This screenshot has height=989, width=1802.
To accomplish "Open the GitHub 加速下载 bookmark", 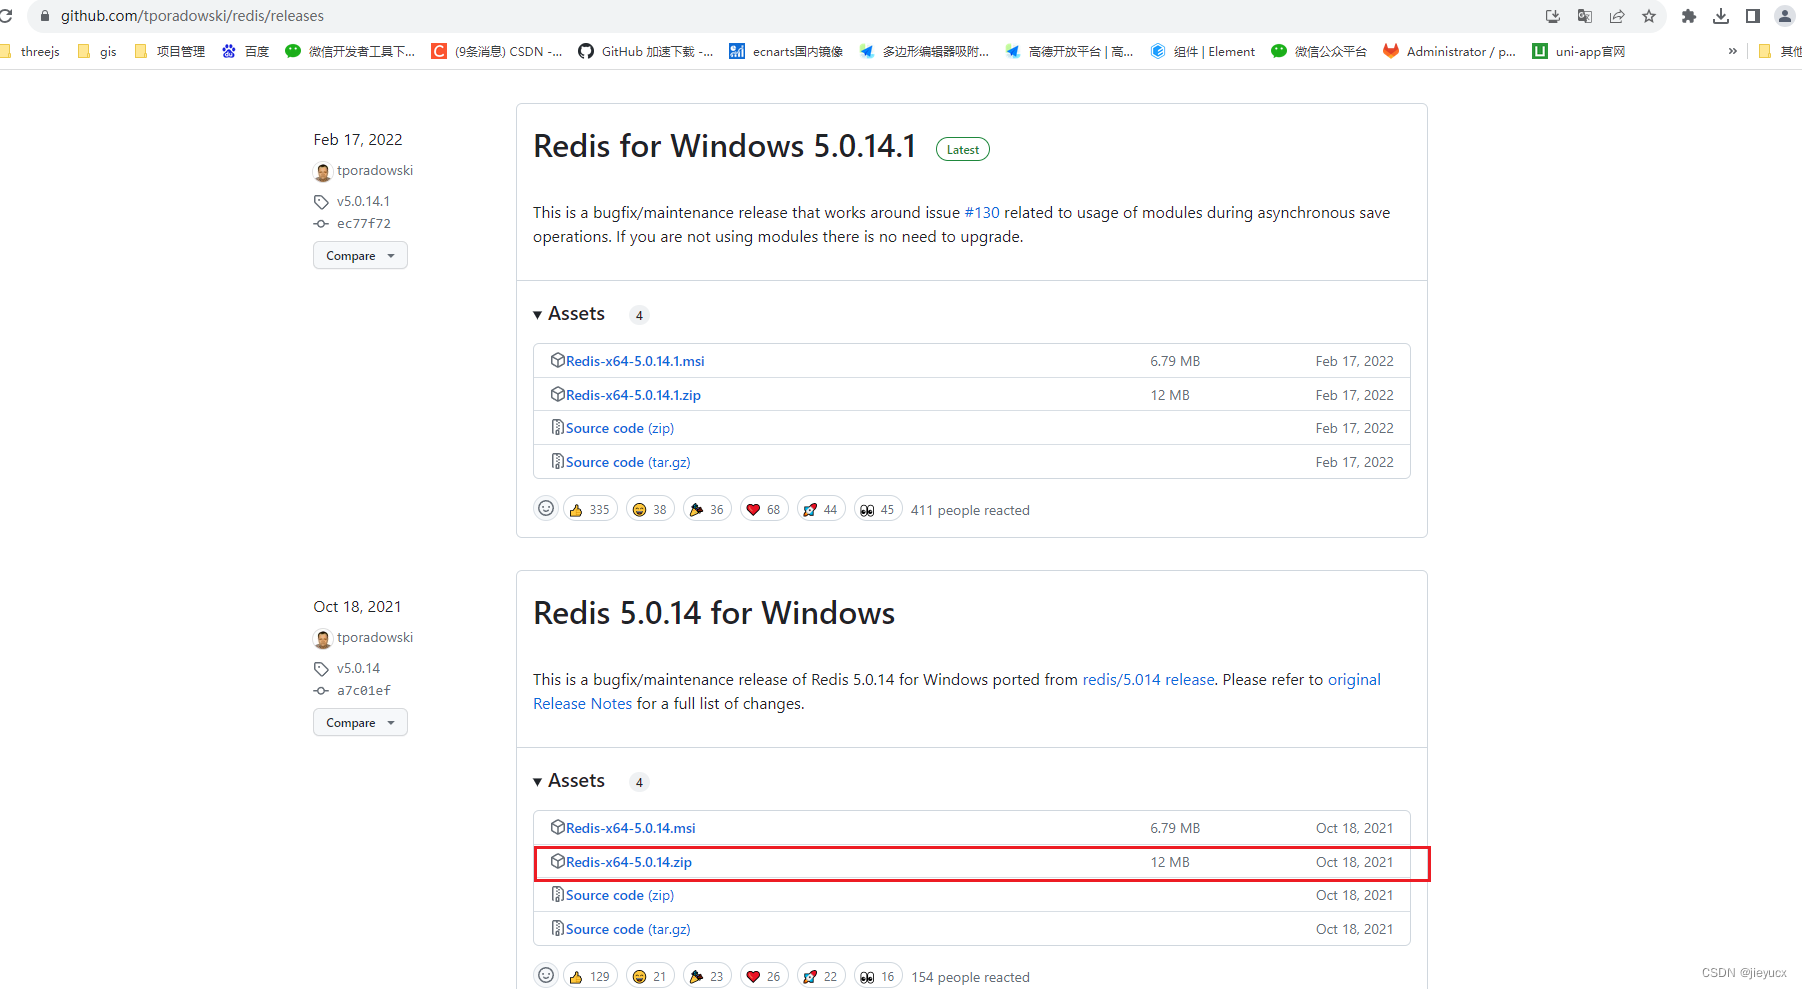I will tap(645, 51).
